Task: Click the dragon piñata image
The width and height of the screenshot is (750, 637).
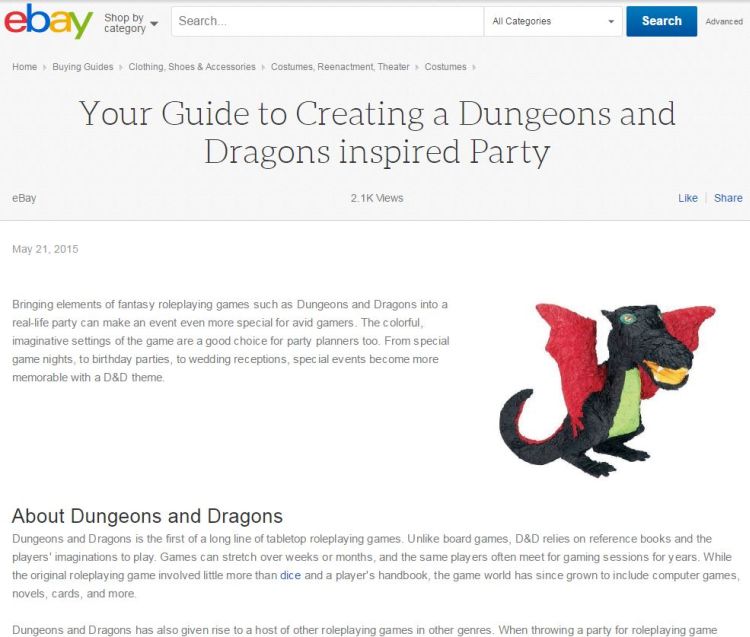Action: [x=607, y=390]
